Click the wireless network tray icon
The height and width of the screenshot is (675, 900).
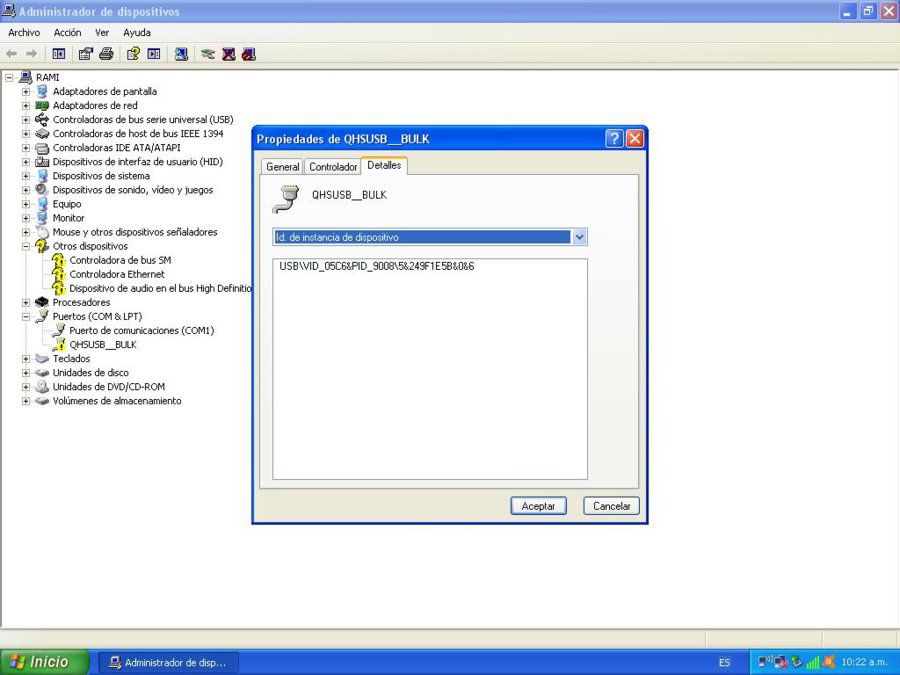tap(764, 662)
